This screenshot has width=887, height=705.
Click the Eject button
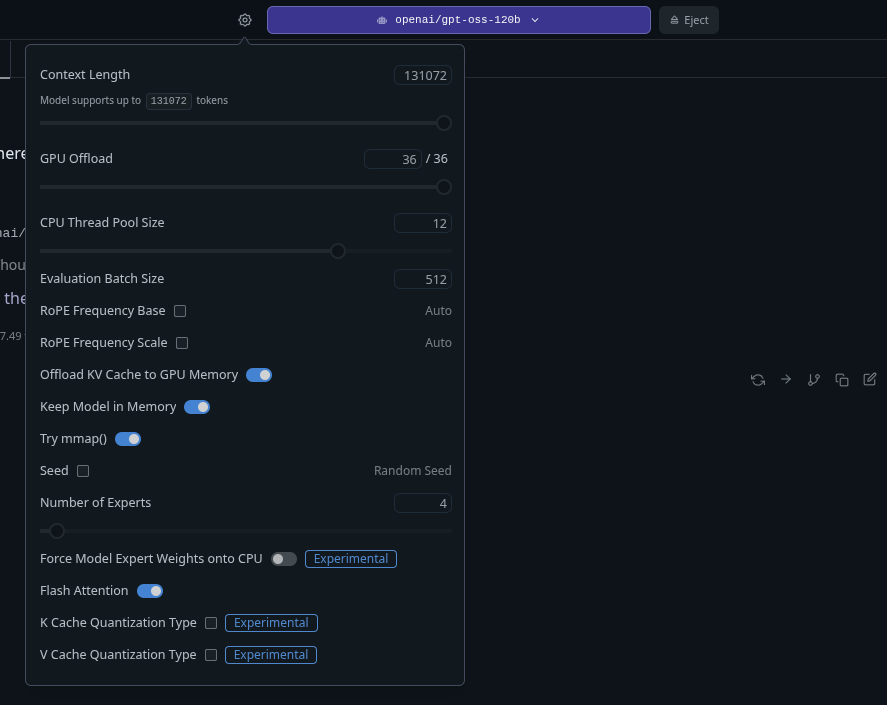(x=688, y=19)
